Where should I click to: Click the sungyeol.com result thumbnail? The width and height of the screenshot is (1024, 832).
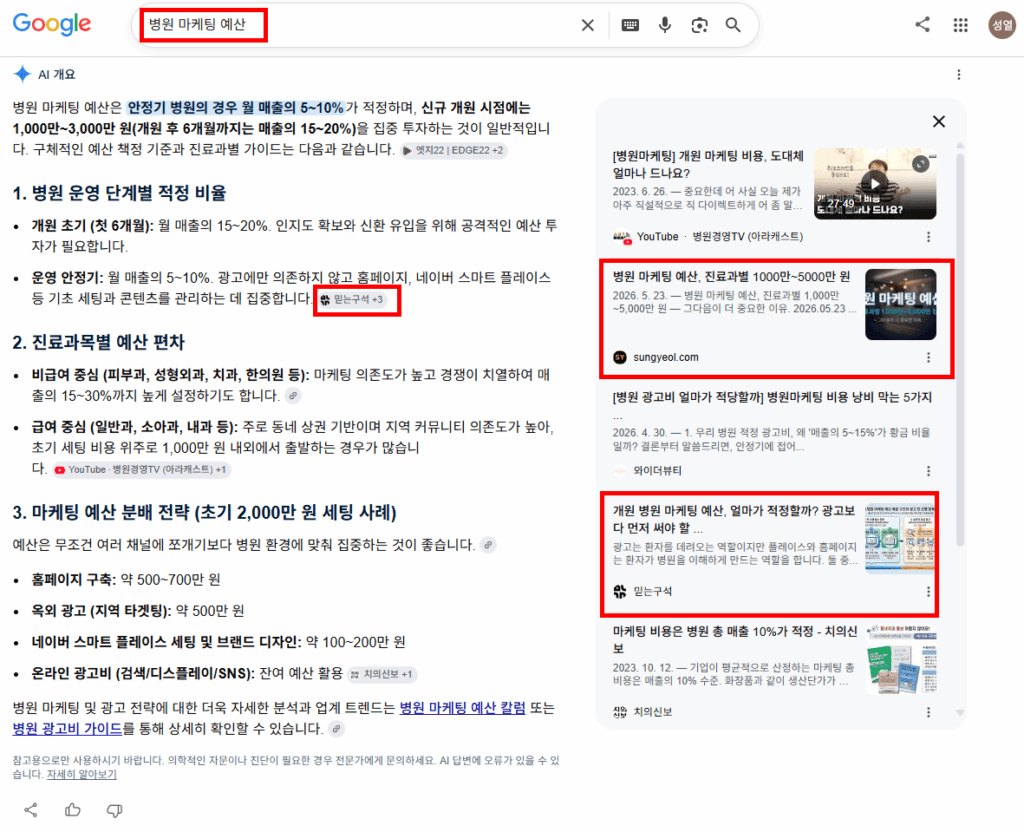901,304
